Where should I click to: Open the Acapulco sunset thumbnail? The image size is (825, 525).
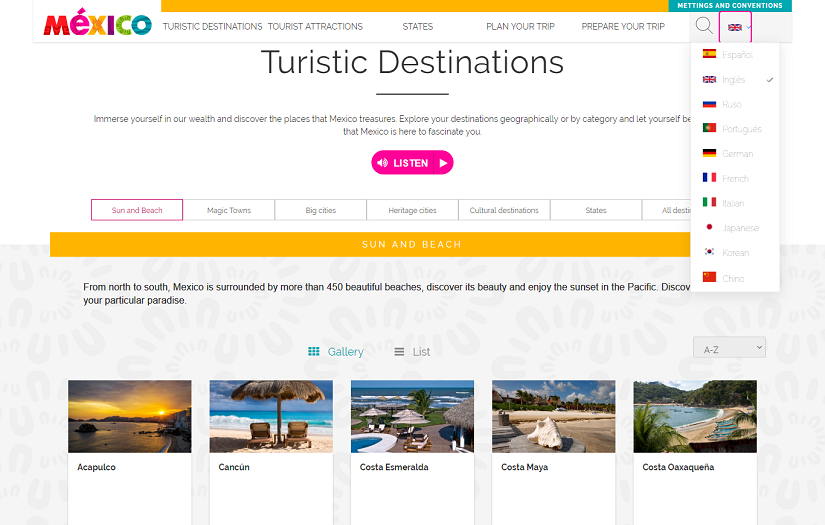[129, 416]
